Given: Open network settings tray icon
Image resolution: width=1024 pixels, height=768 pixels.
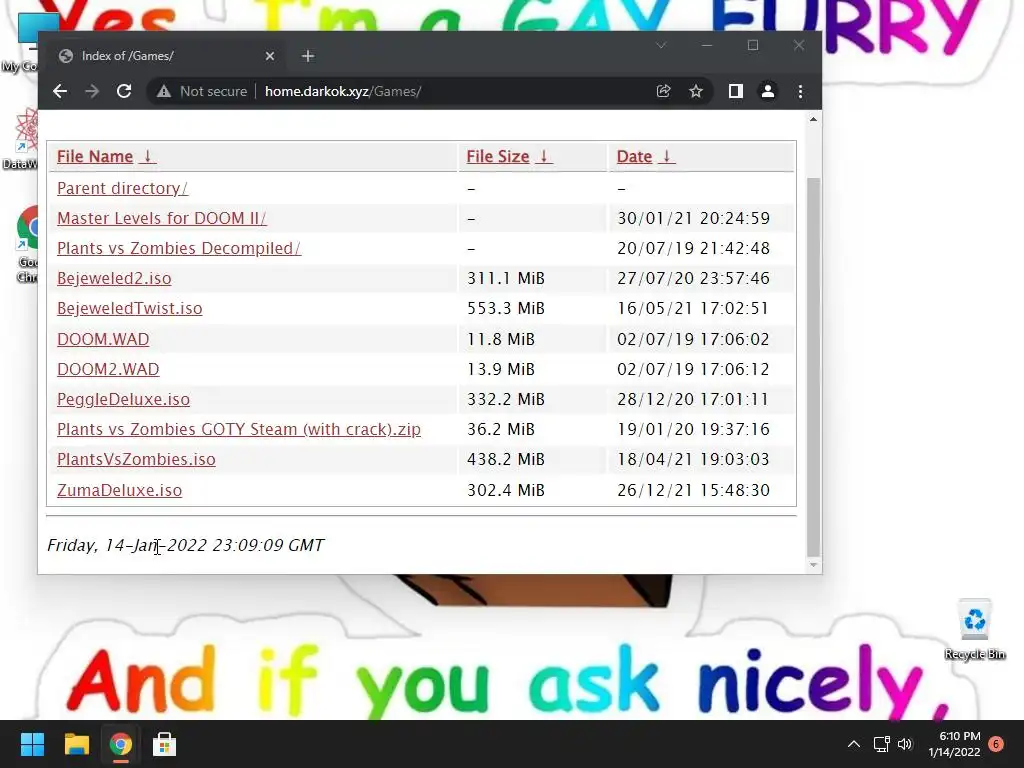Looking at the screenshot, I should pos(882,744).
